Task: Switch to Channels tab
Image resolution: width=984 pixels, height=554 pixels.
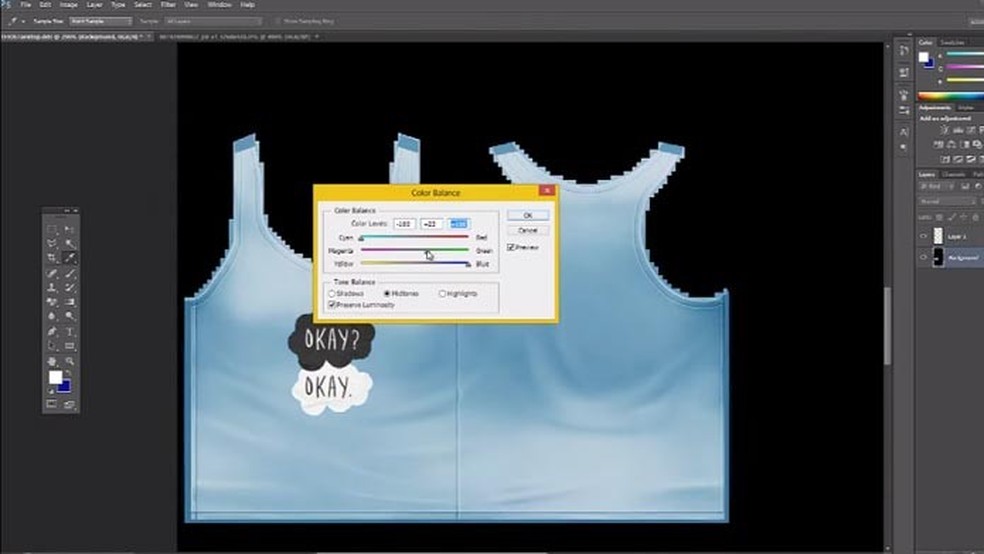Action: tap(953, 174)
